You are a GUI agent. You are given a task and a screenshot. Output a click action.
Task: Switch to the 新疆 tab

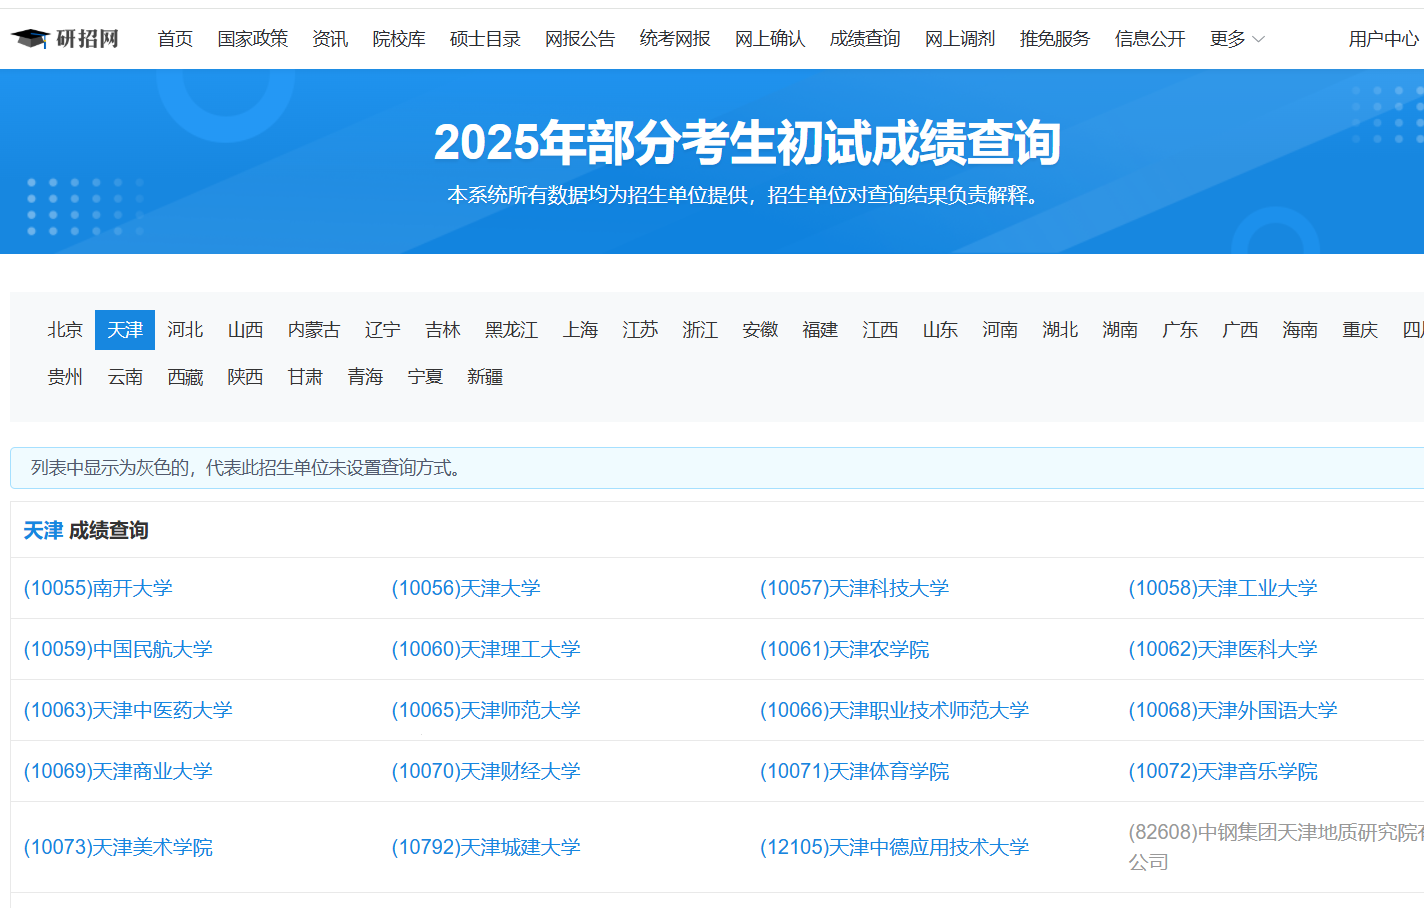pyautogui.click(x=485, y=377)
